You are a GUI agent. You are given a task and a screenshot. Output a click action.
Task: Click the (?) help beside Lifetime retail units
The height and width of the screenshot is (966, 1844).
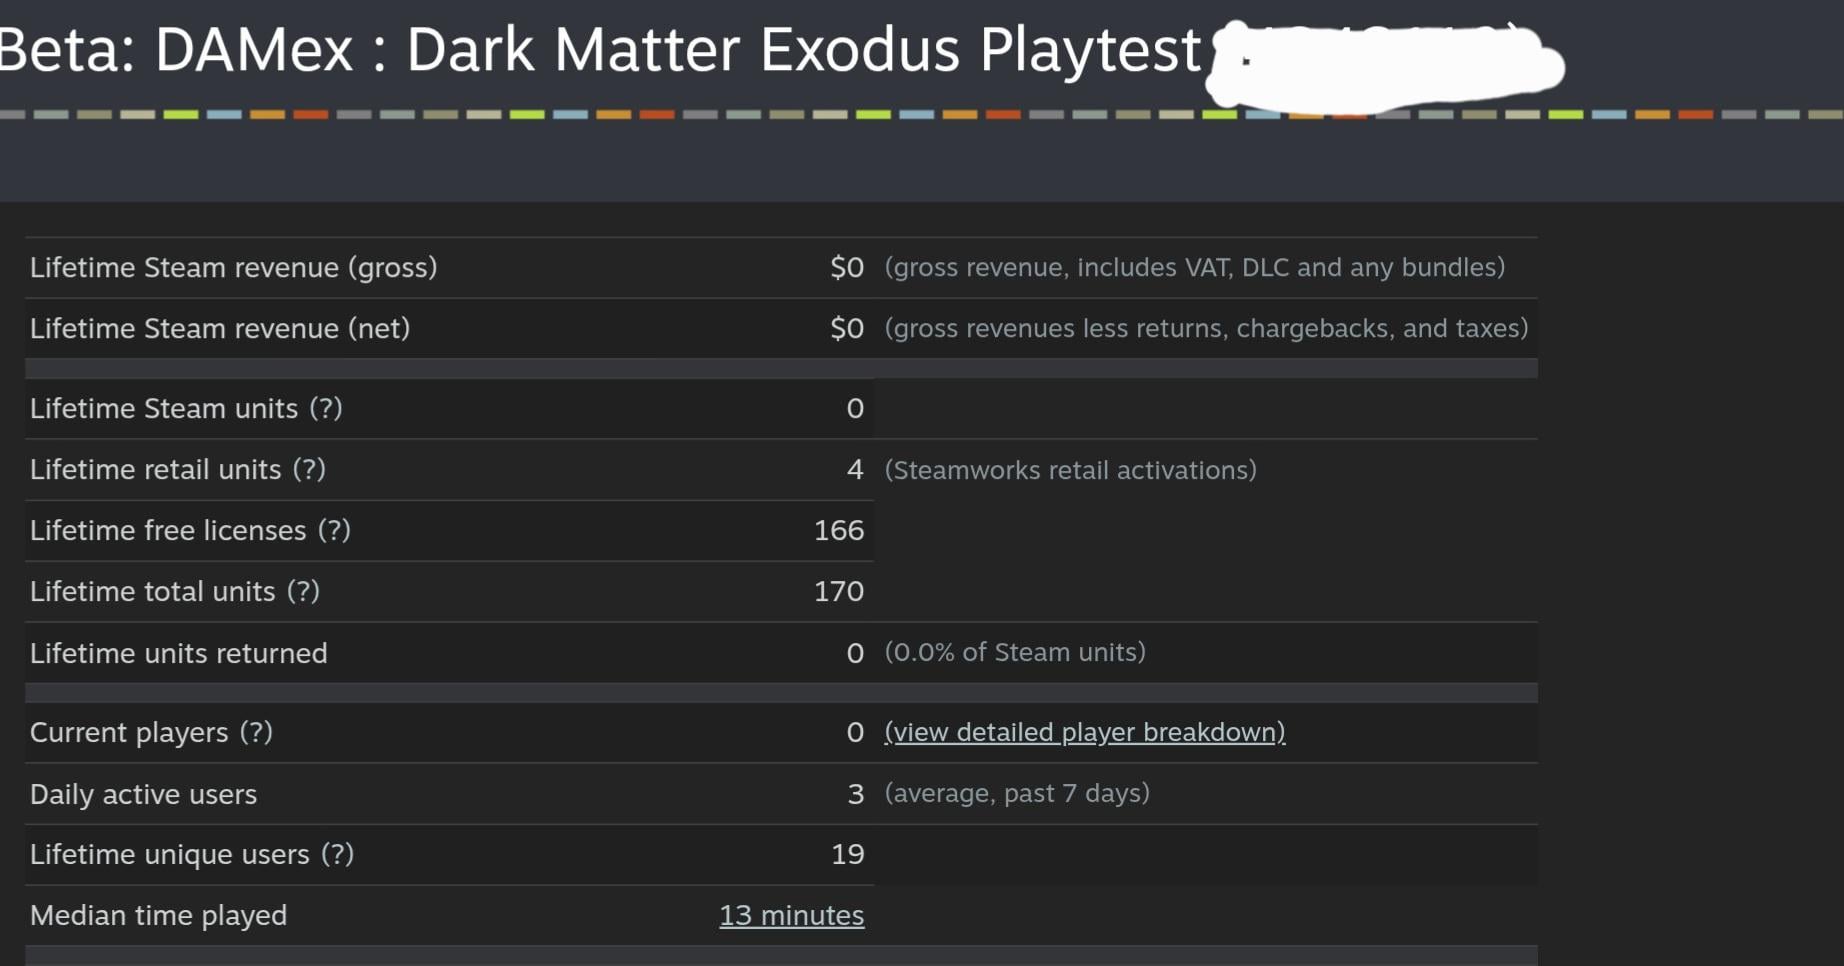tap(309, 469)
